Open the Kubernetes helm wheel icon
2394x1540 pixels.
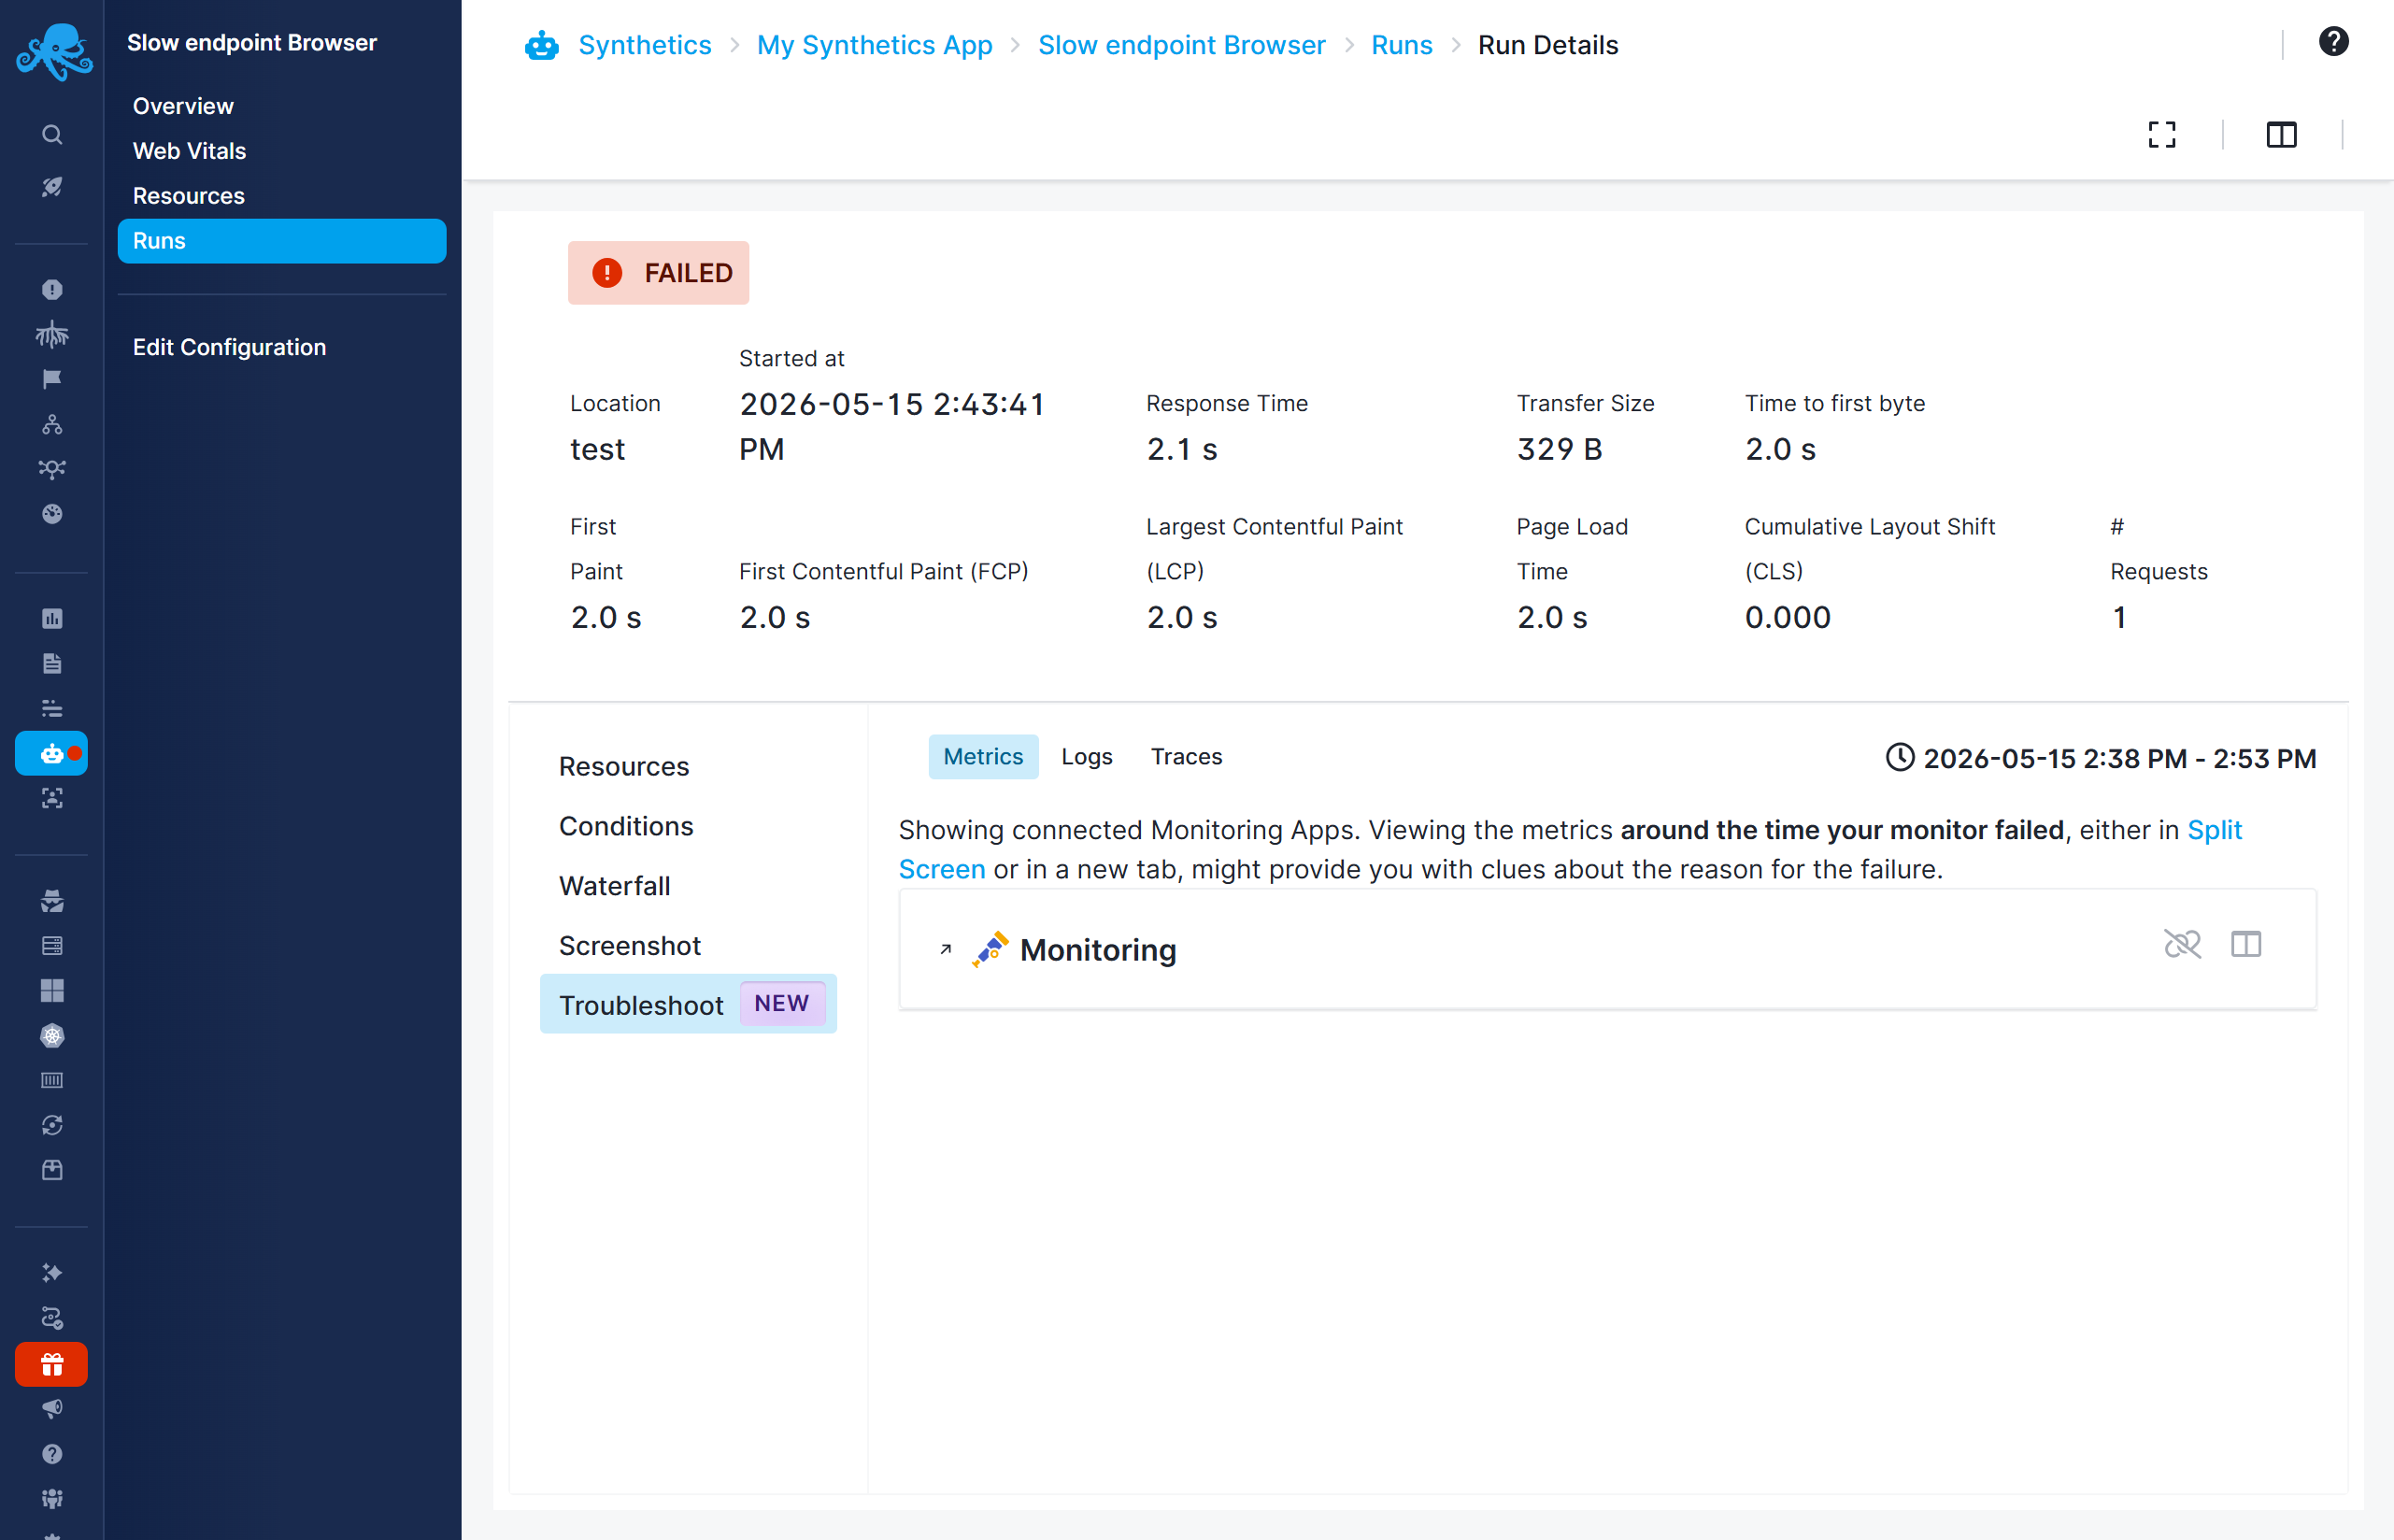pos(52,1036)
